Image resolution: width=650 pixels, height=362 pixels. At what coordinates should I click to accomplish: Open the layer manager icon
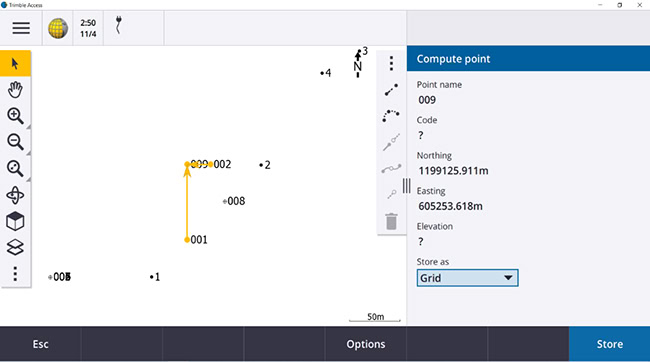coord(15,248)
